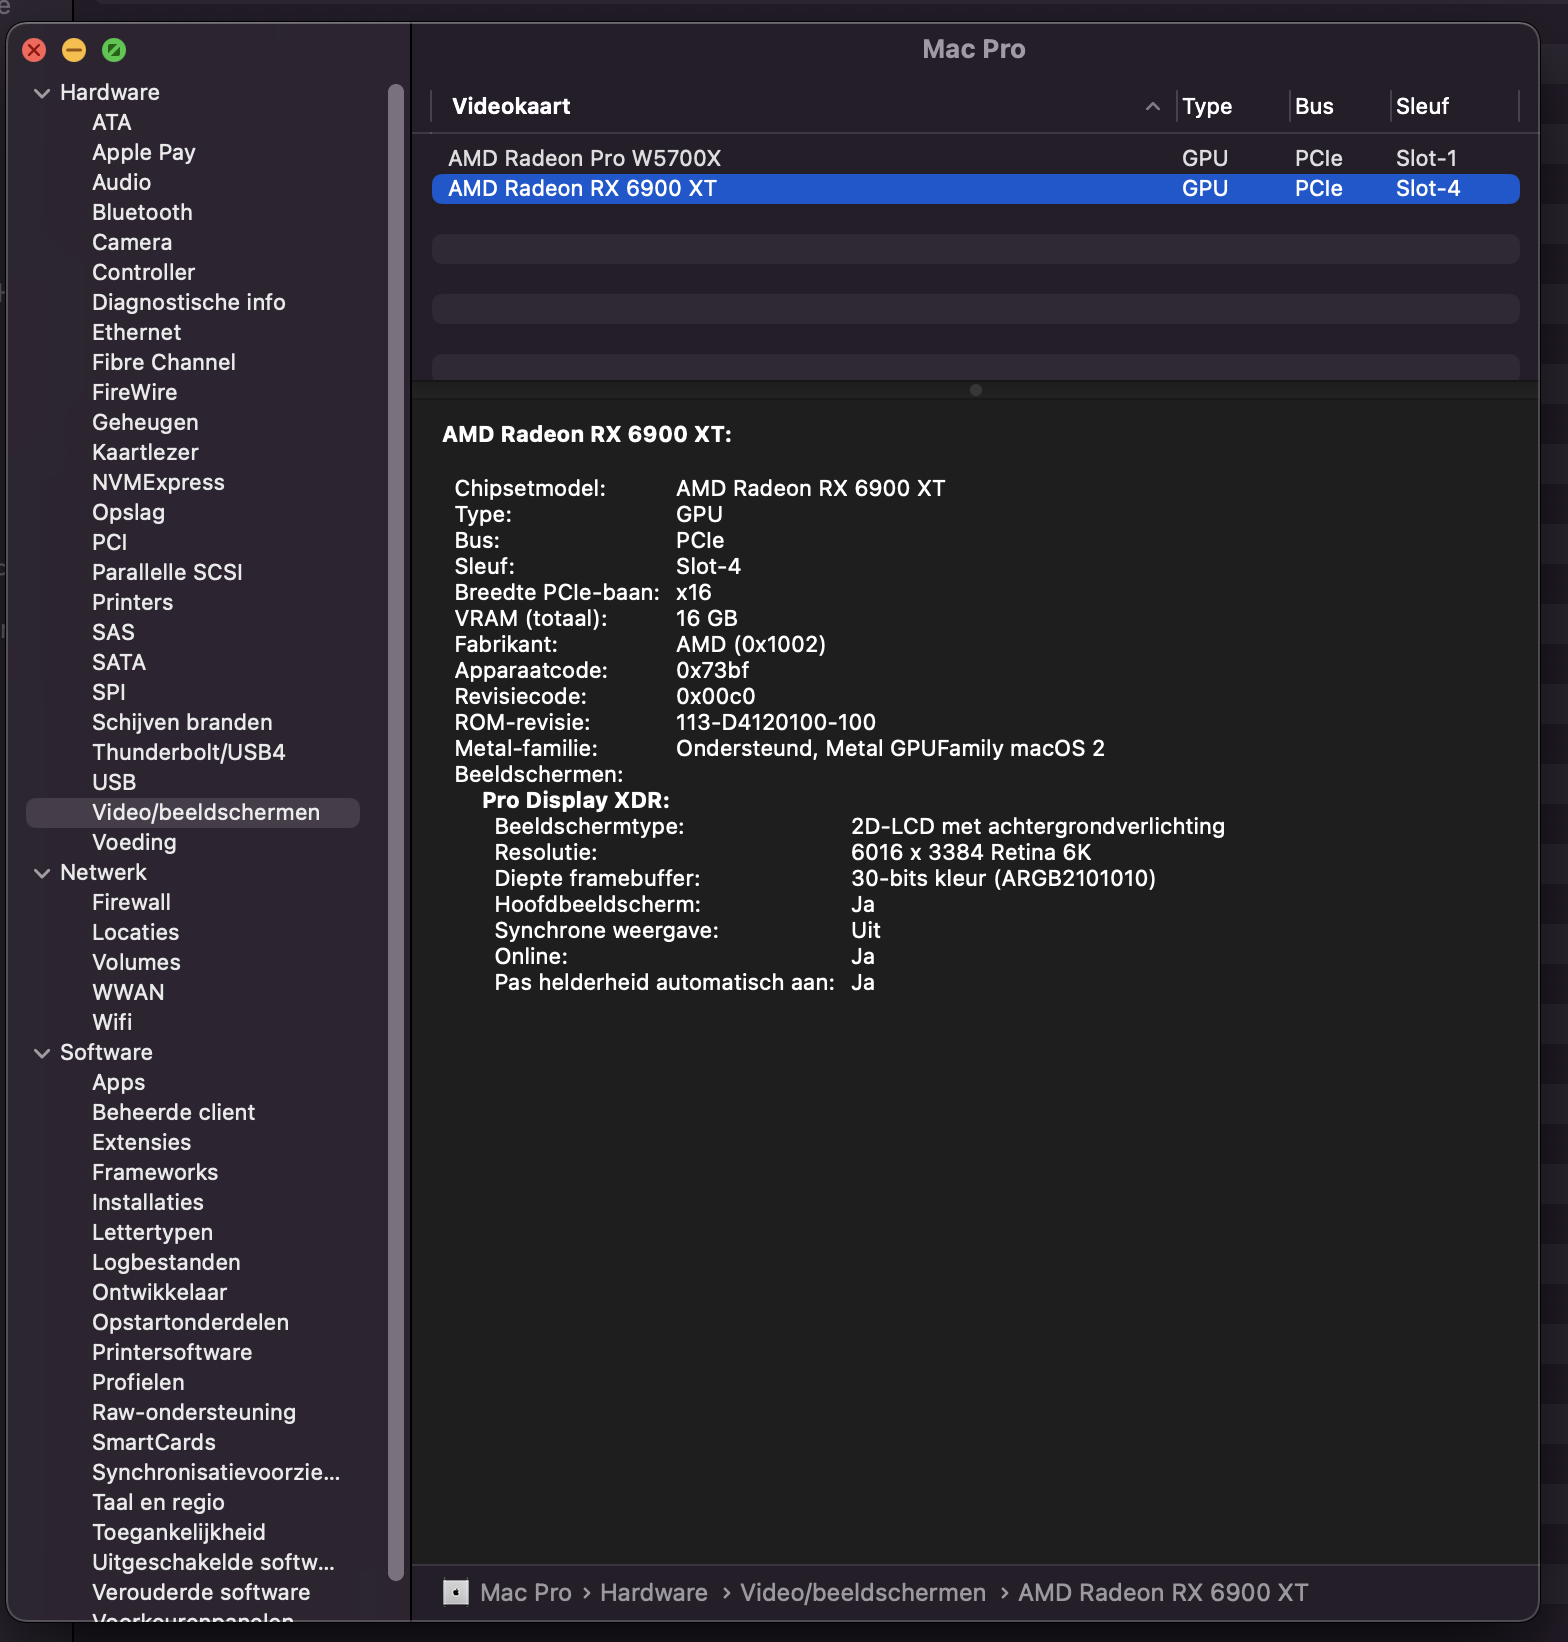Collapse the Hardware section chevron
This screenshot has height=1642, width=1568.
click(42, 93)
